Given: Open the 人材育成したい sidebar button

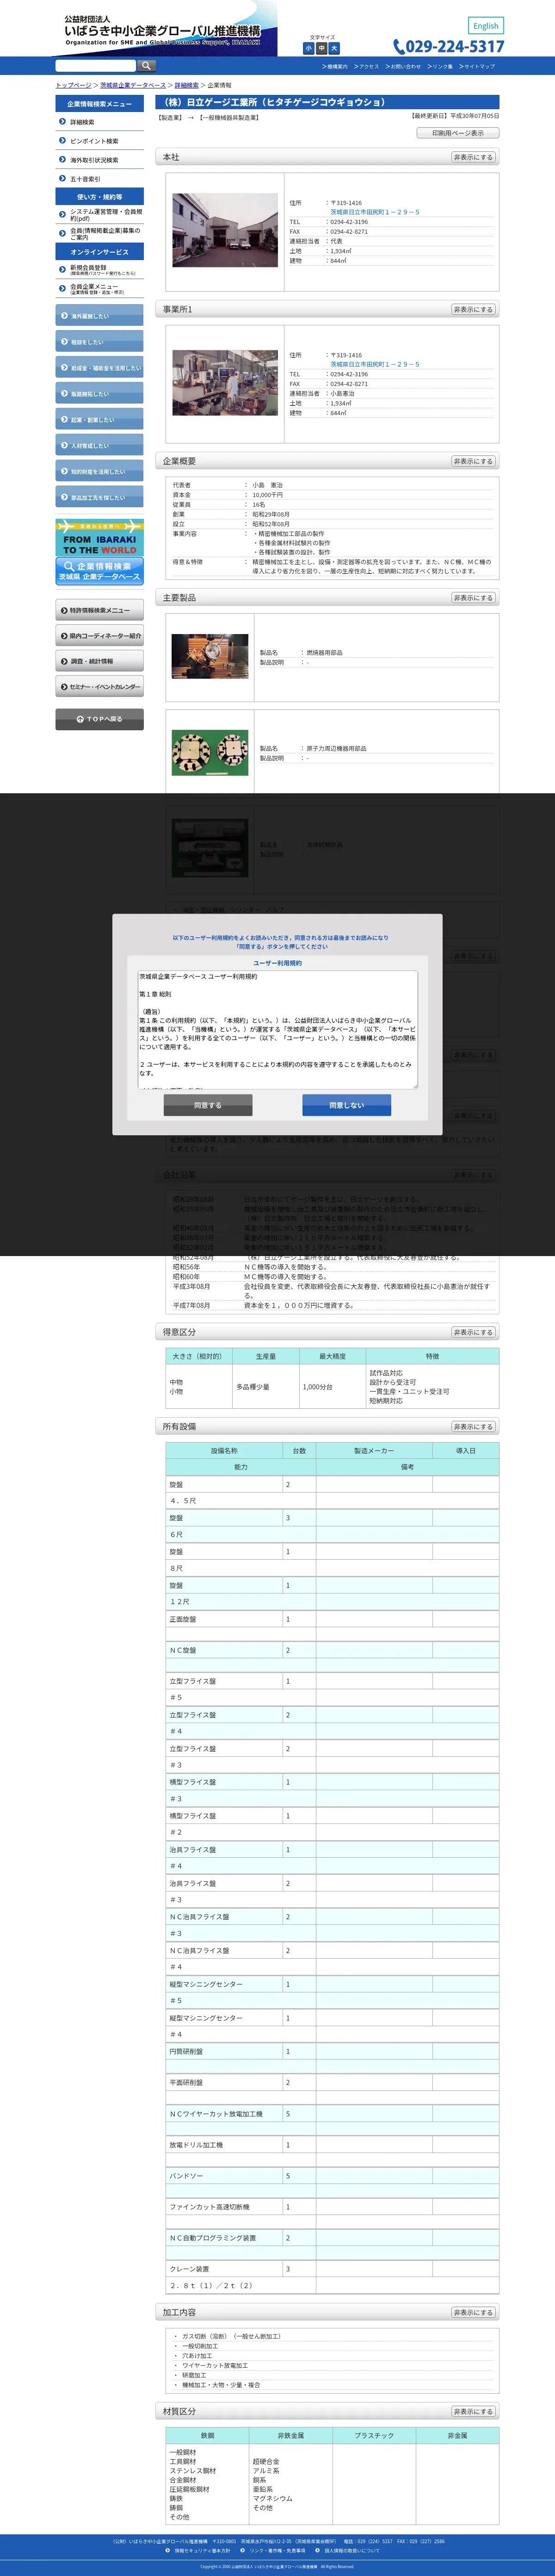Looking at the screenshot, I should coord(99,446).
